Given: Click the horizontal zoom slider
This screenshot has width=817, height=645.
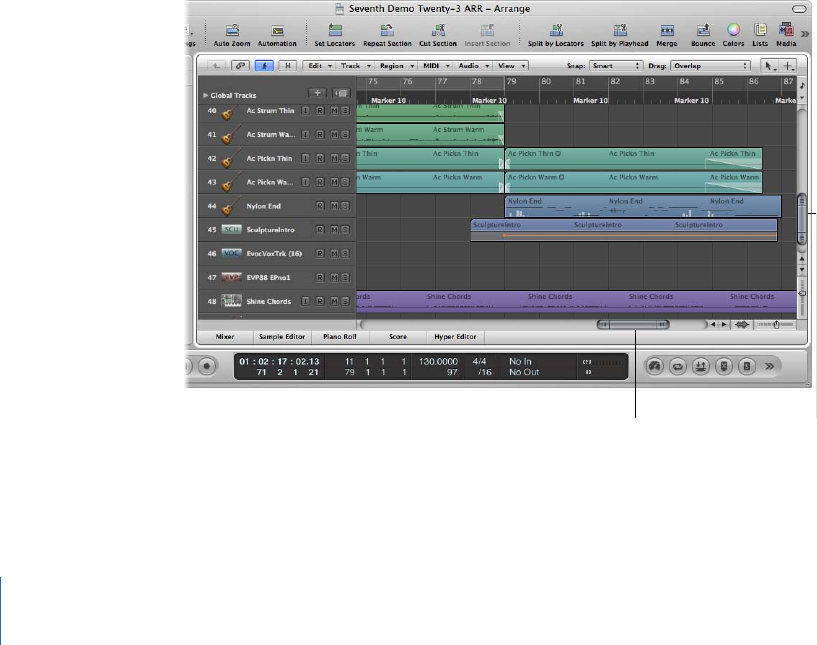Looking at the screenshot, I should [x=775, y=325].
